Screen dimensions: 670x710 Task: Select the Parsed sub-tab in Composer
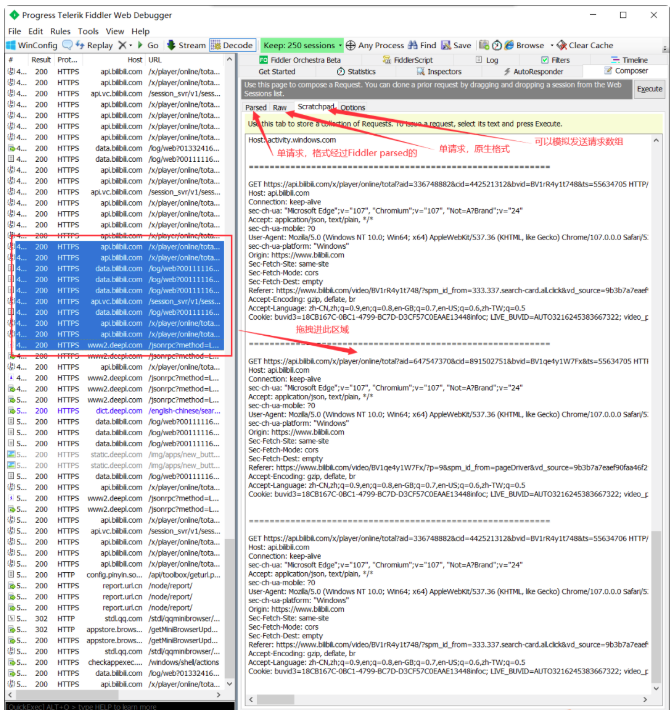256,107
